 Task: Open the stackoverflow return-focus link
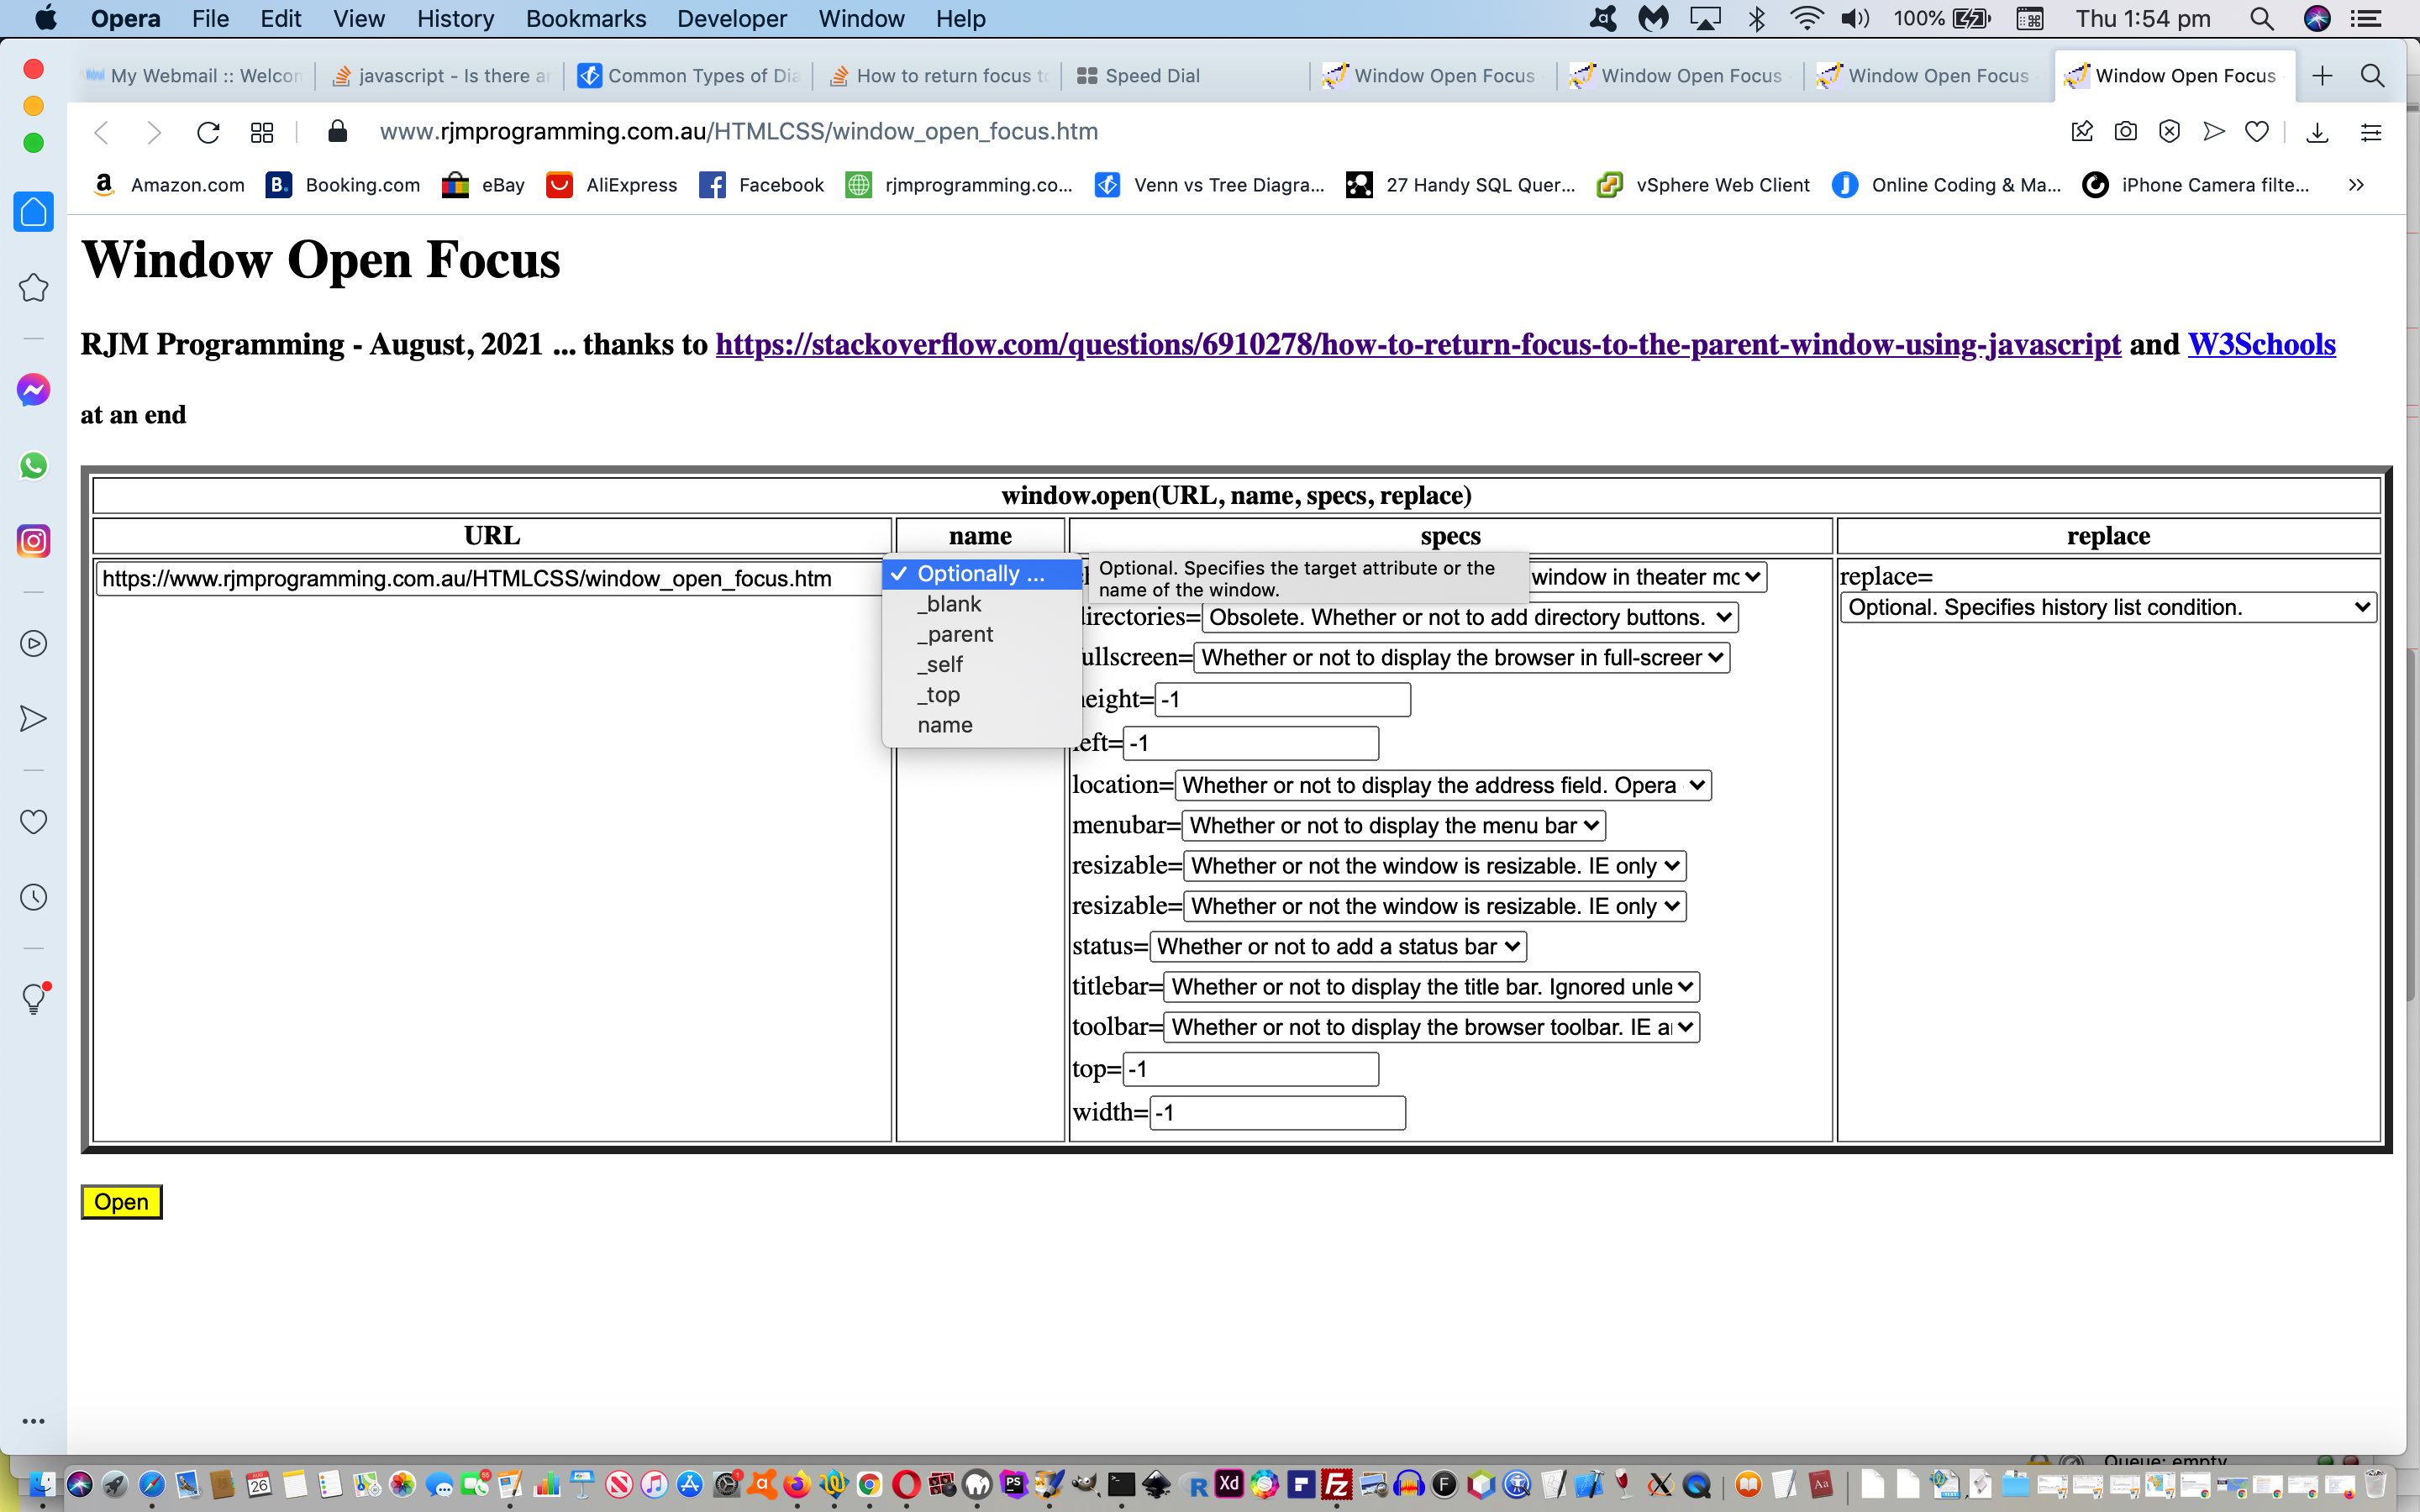[x=1418, y=344]
